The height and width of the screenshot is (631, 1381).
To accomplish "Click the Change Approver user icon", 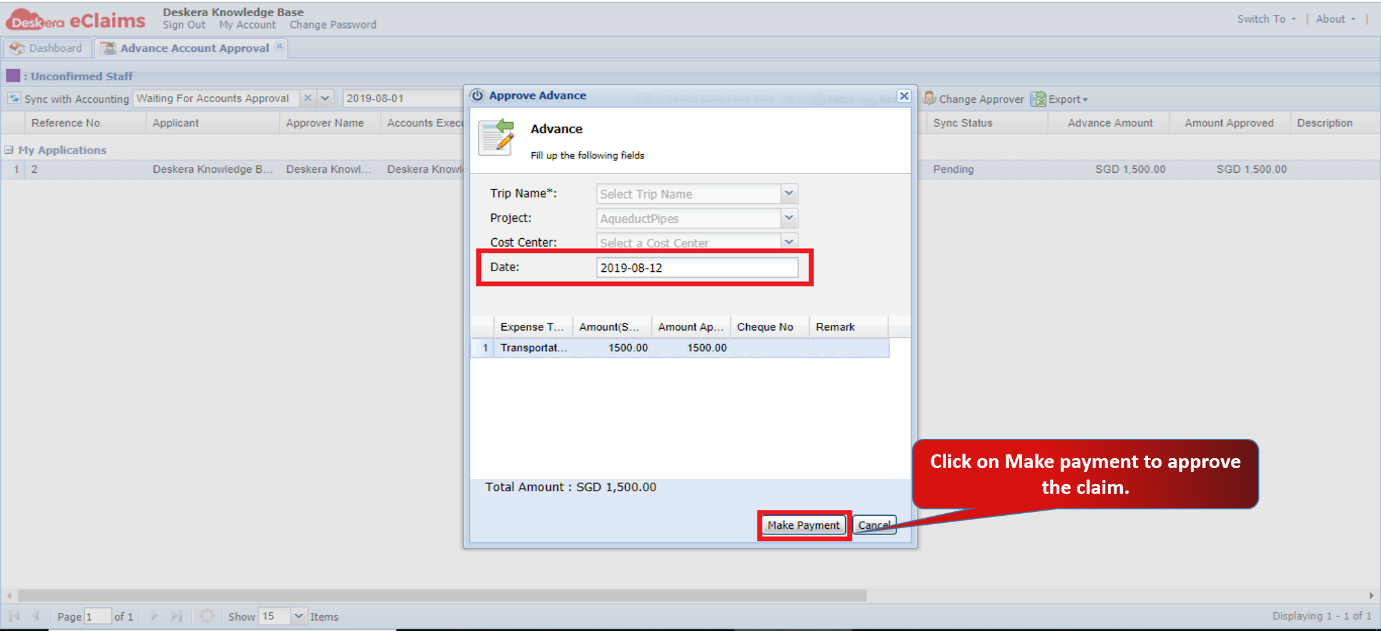I will (929, 98).
